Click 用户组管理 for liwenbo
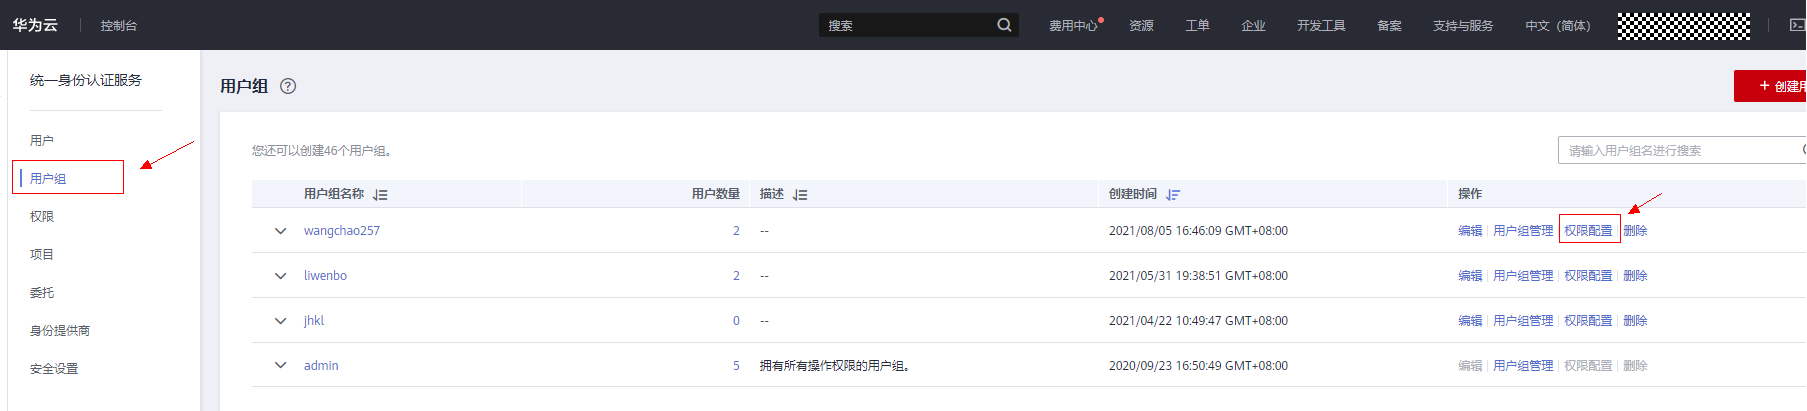 click(x=1523, y=276)
